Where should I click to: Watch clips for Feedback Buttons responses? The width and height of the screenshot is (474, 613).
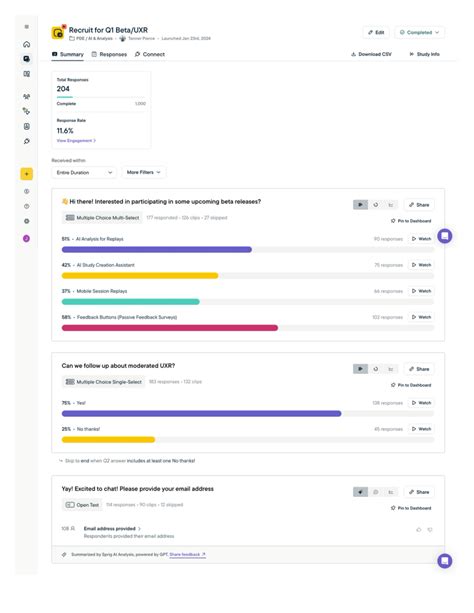(x=421, y=317)
